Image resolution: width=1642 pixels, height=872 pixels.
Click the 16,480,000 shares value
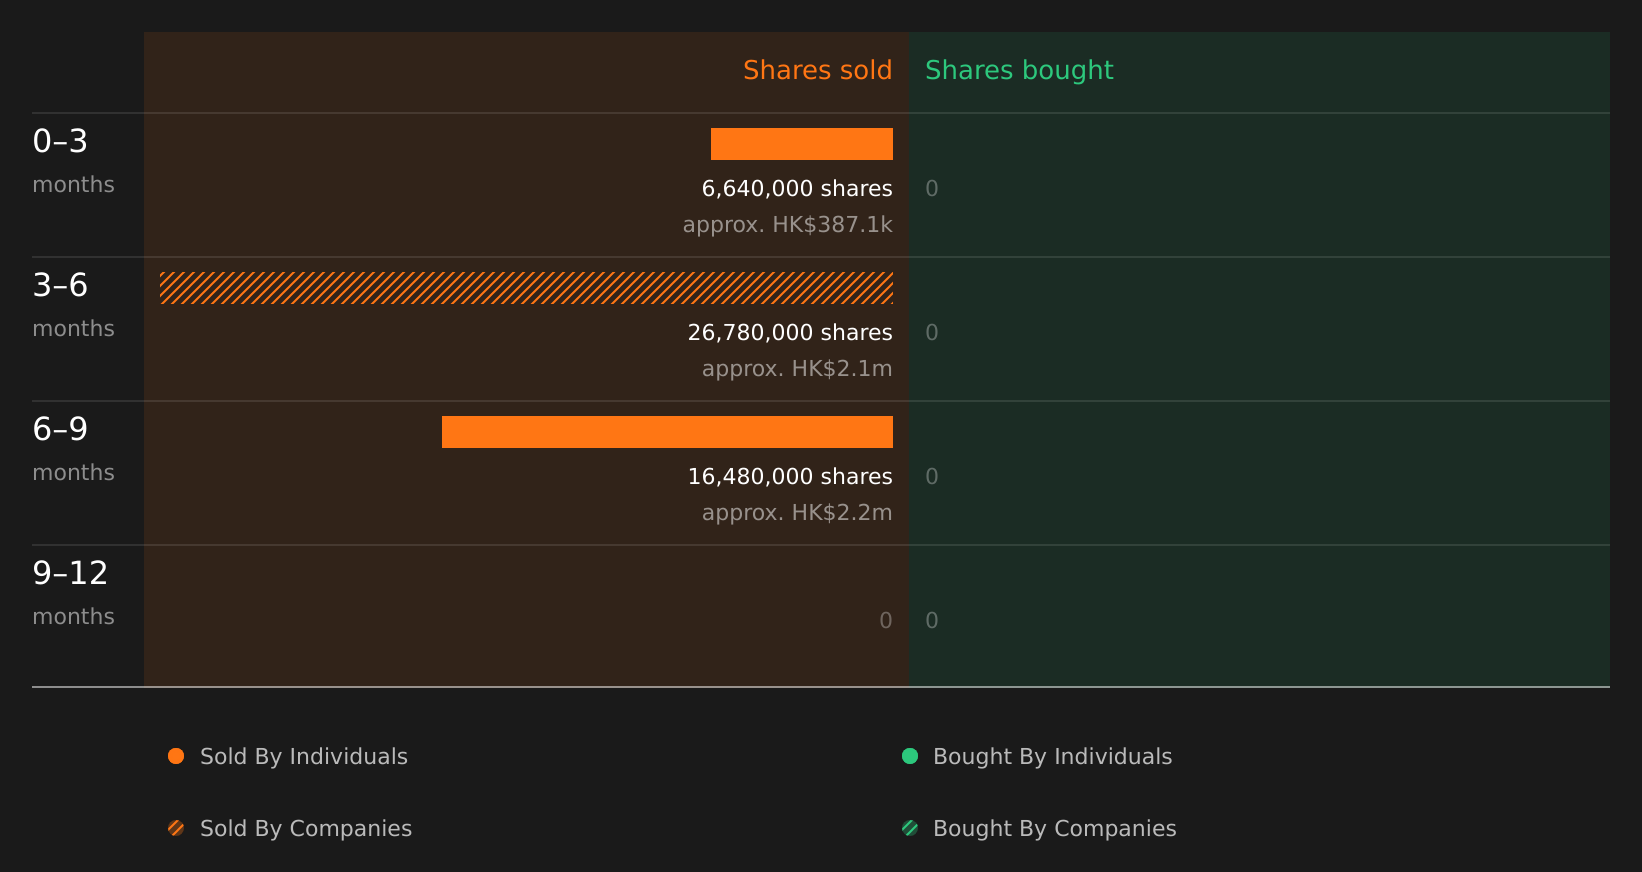tap(790, 476)
